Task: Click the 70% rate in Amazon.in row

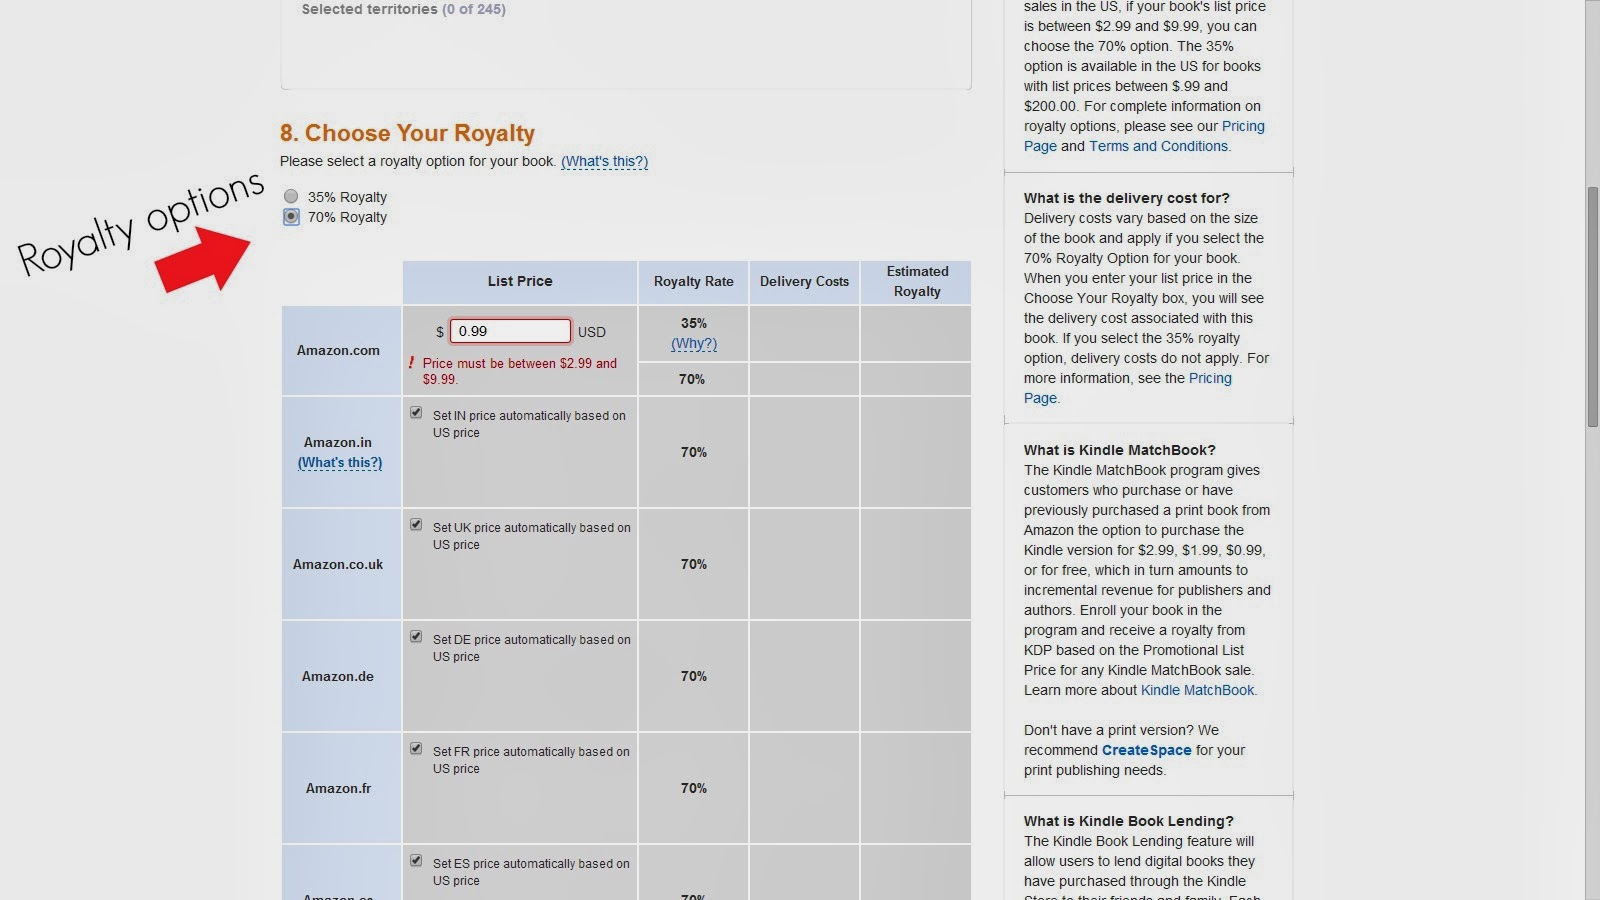Action: (x=694, y=452)
